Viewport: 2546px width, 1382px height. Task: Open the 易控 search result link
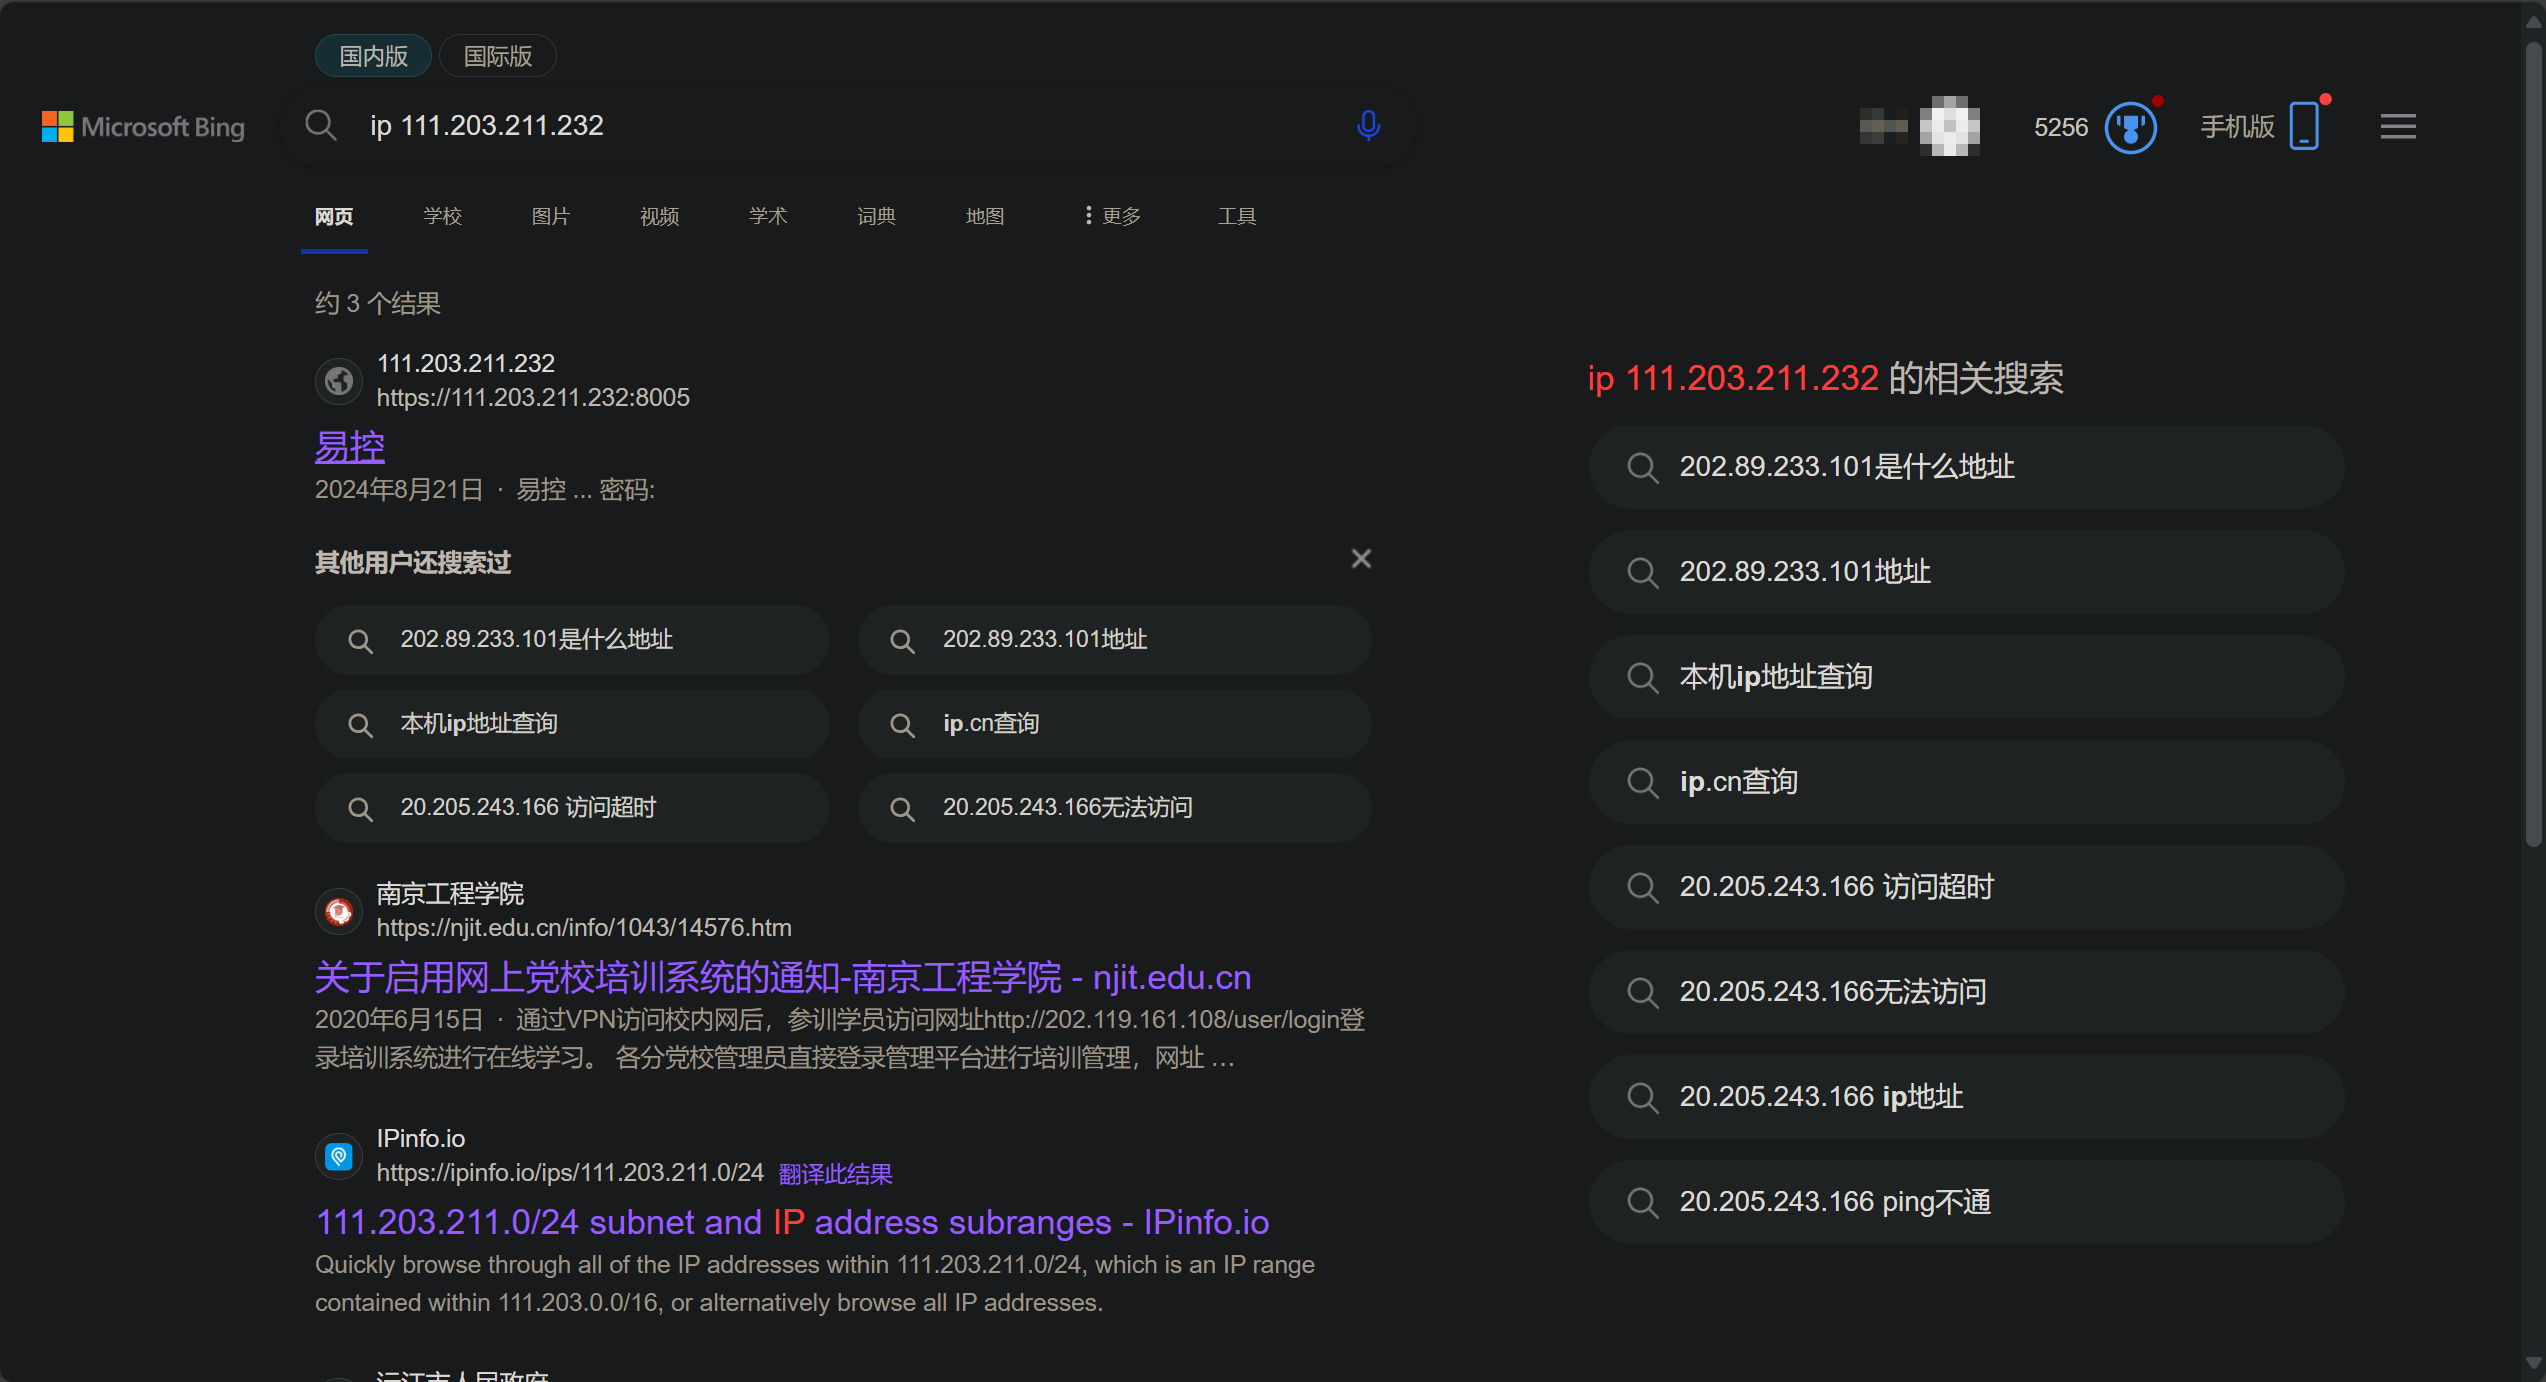click(349, 446)
